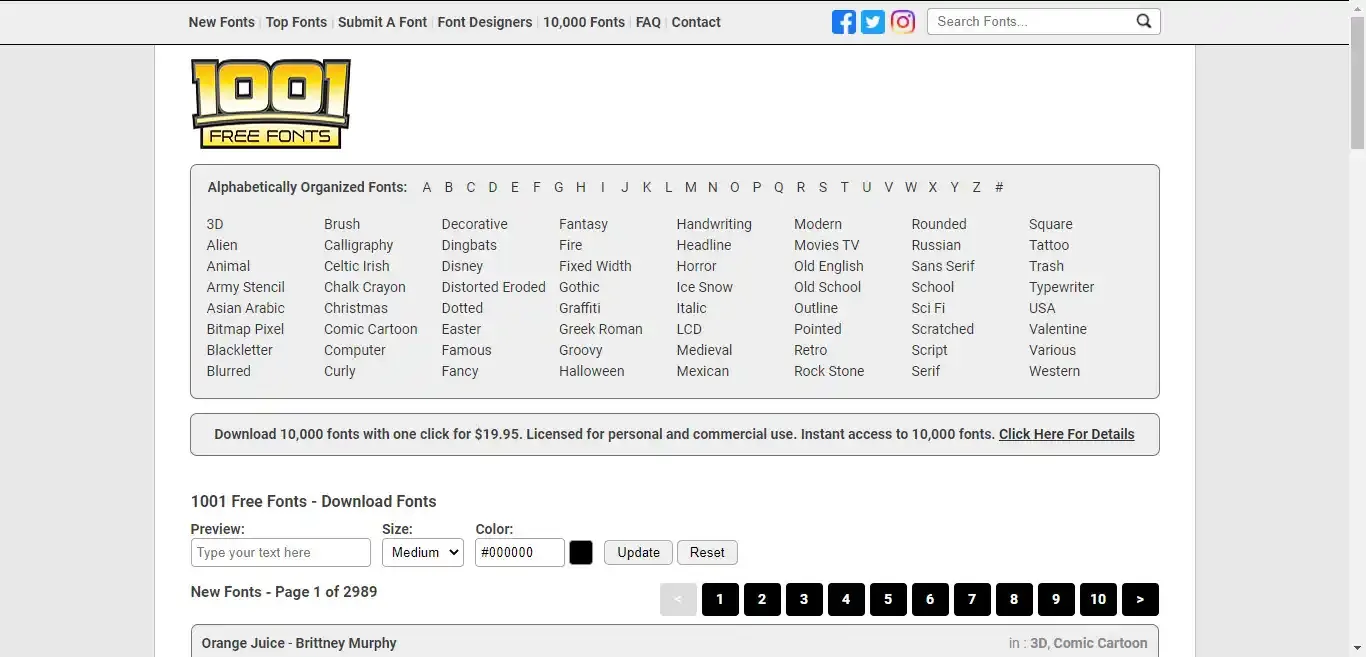This screenshot has height=657, width=1366.
Task: Open the Instagram page icon
Action: click(903, 22)
